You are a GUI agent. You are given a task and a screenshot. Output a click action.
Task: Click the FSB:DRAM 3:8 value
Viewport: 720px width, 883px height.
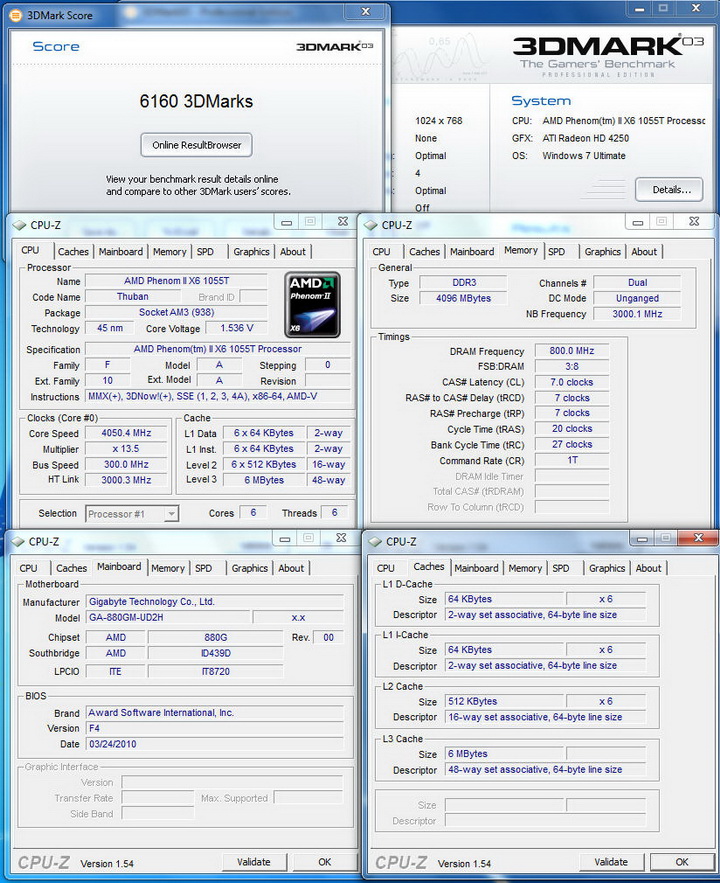pos(572,367)
